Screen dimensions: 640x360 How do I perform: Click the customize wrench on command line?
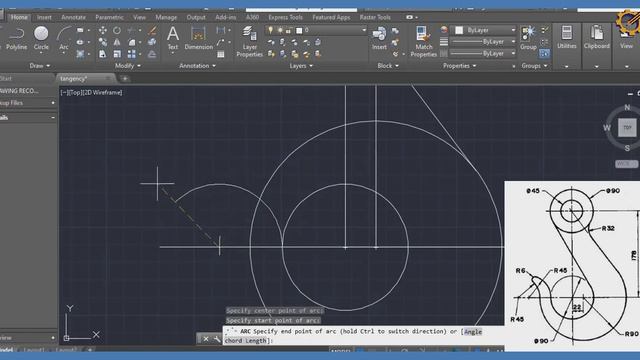(217, 339)
